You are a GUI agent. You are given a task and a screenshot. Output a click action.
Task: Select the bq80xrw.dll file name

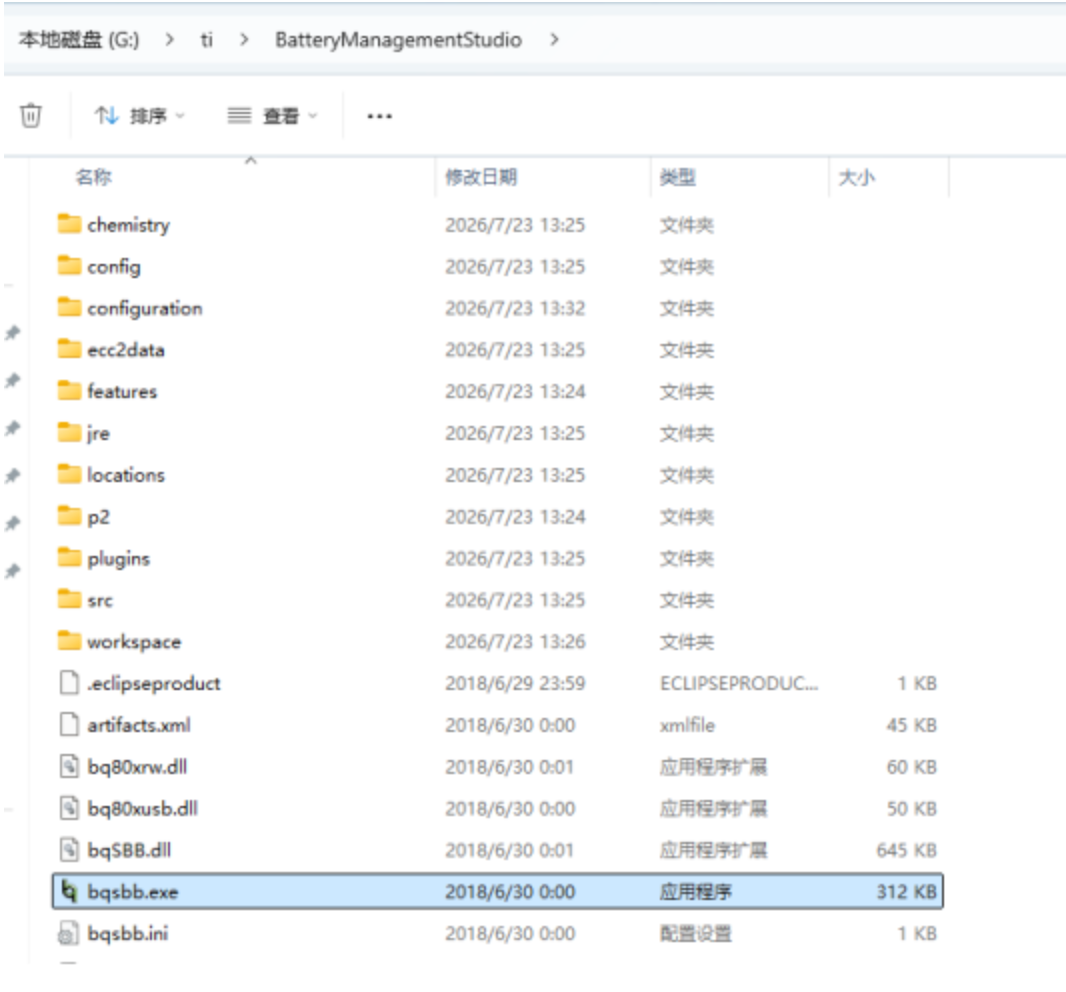click(137, 768)
